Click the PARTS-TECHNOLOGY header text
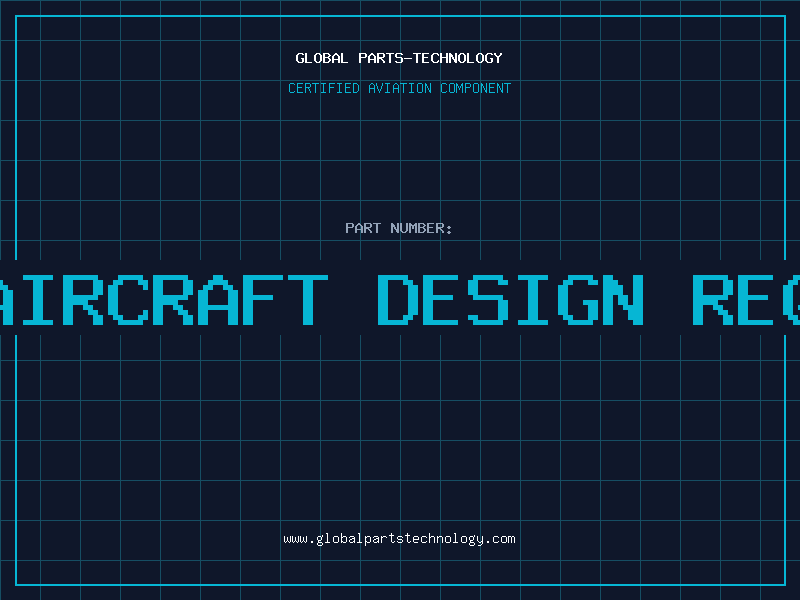 pos(430,58)
